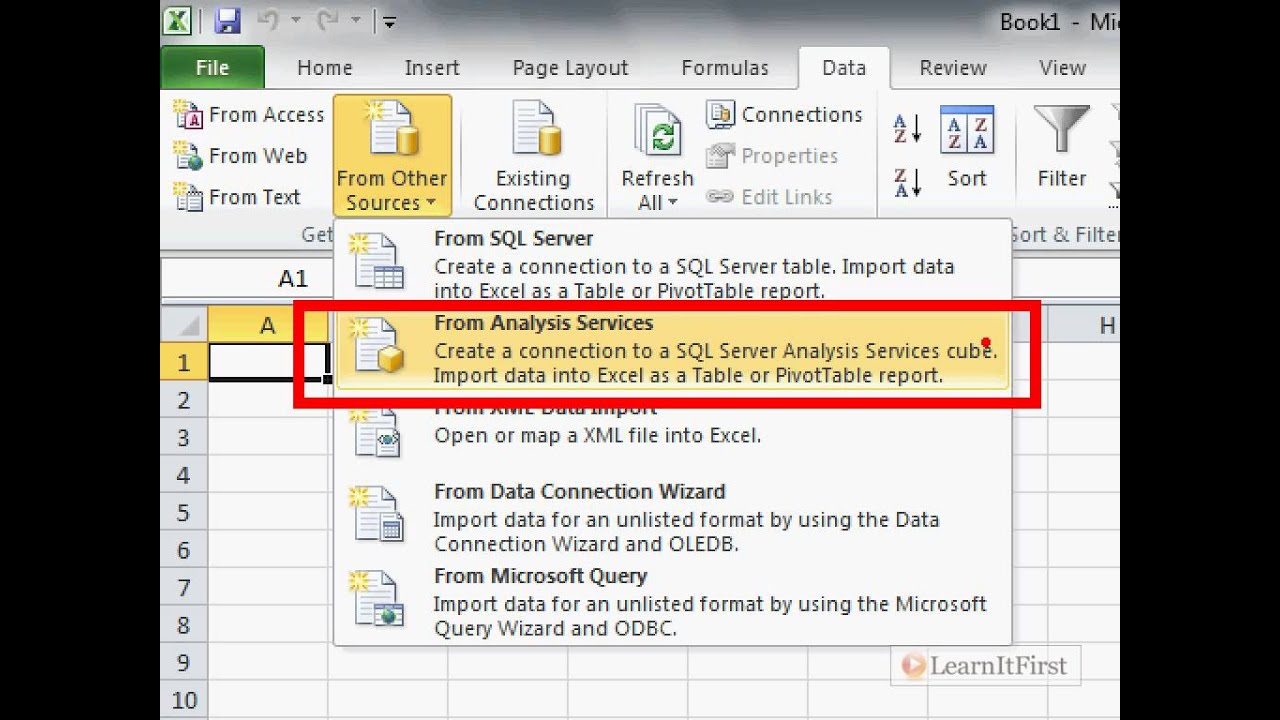Click the Refresh All icon
1280x720 pixels.
[x=657, y=133]
